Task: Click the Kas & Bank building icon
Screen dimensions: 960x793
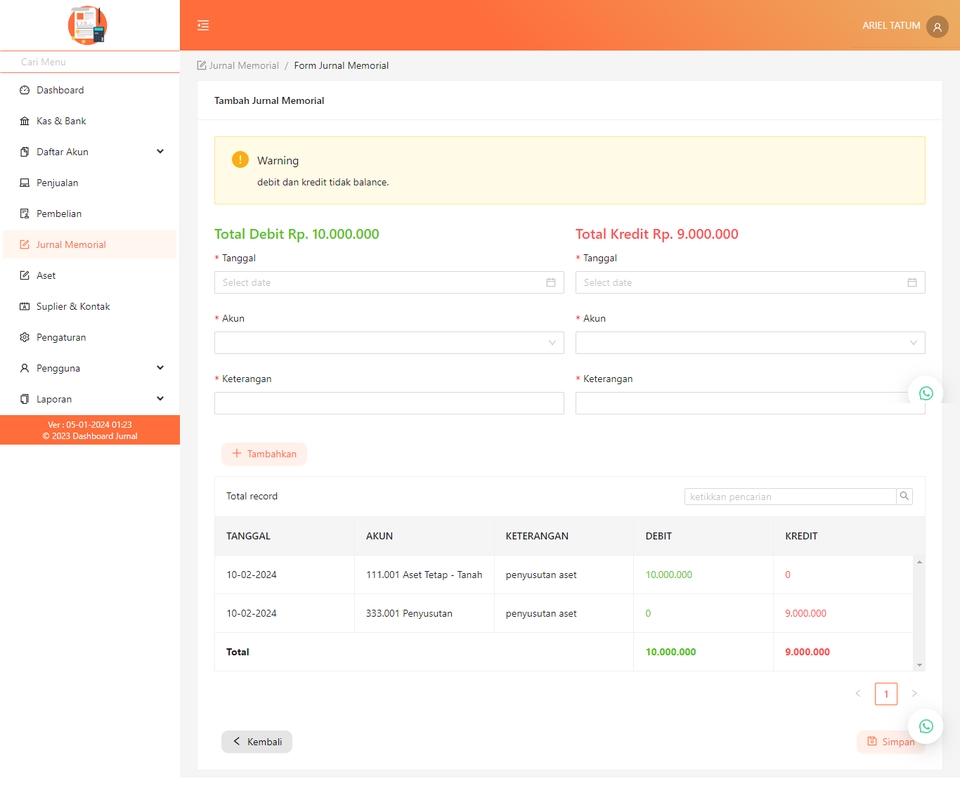Action: coord(24,121)
